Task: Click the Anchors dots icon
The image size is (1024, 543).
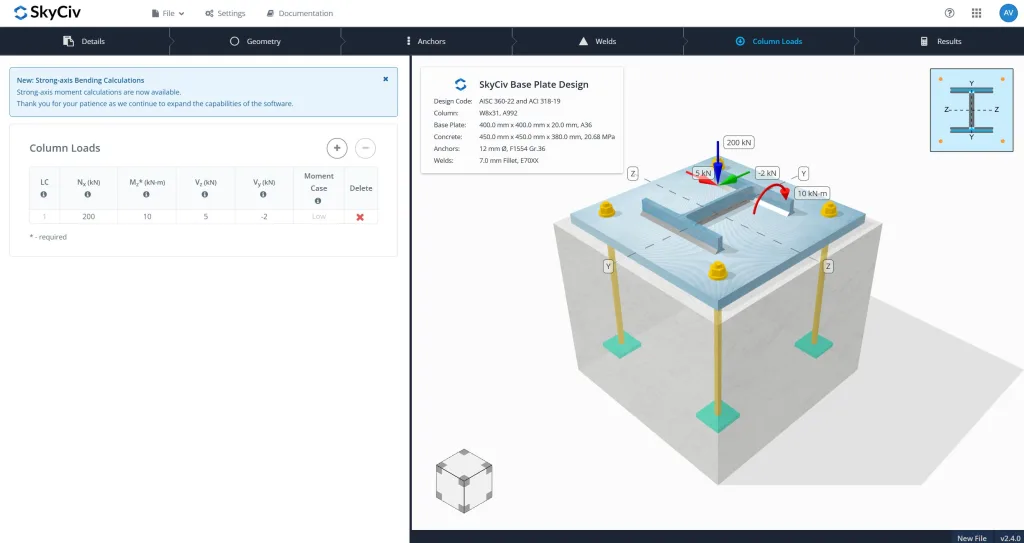Action: click(409, 41)
